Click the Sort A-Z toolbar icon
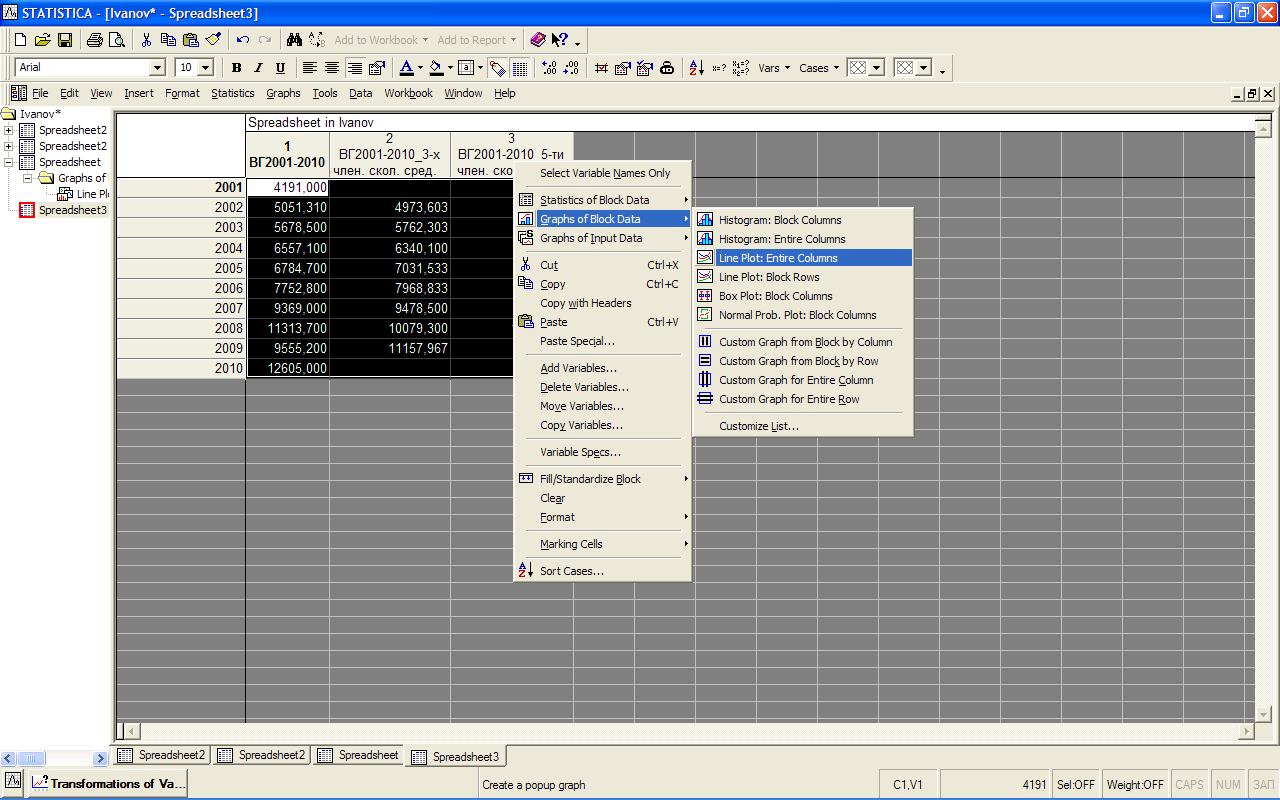 [x=696, y=68]
